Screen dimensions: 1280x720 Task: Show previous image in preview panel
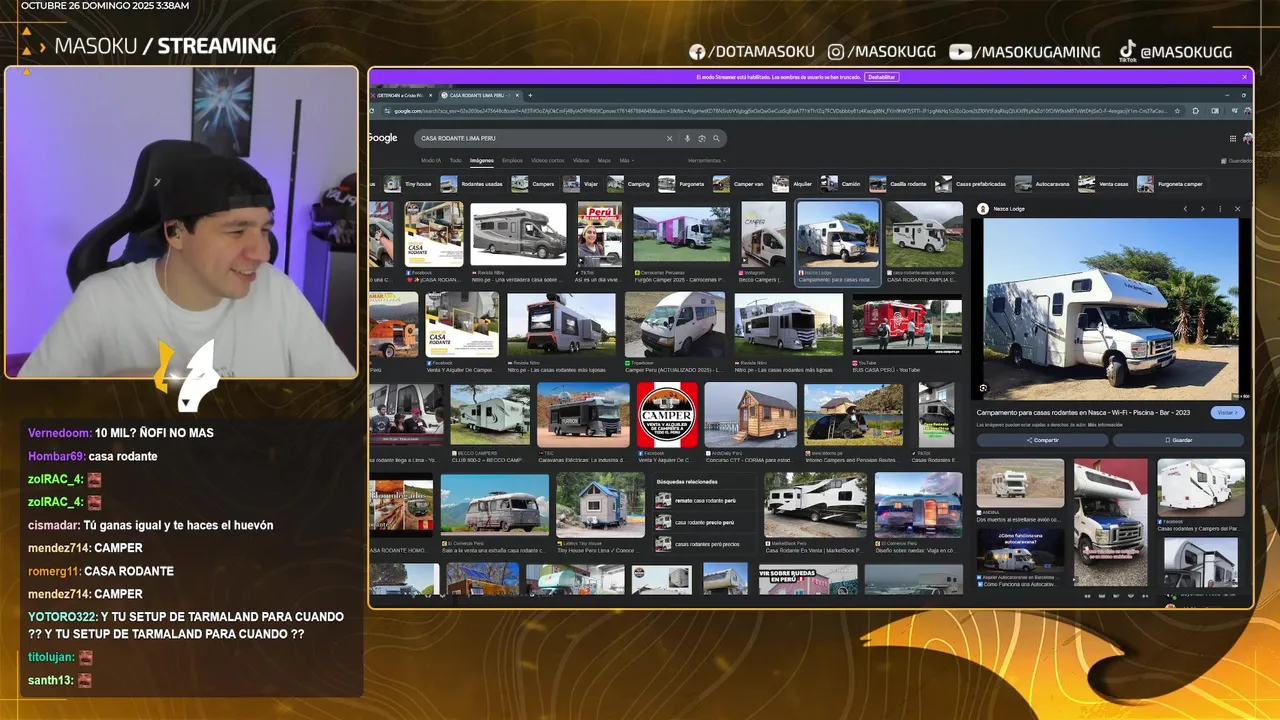[1185, 209]
